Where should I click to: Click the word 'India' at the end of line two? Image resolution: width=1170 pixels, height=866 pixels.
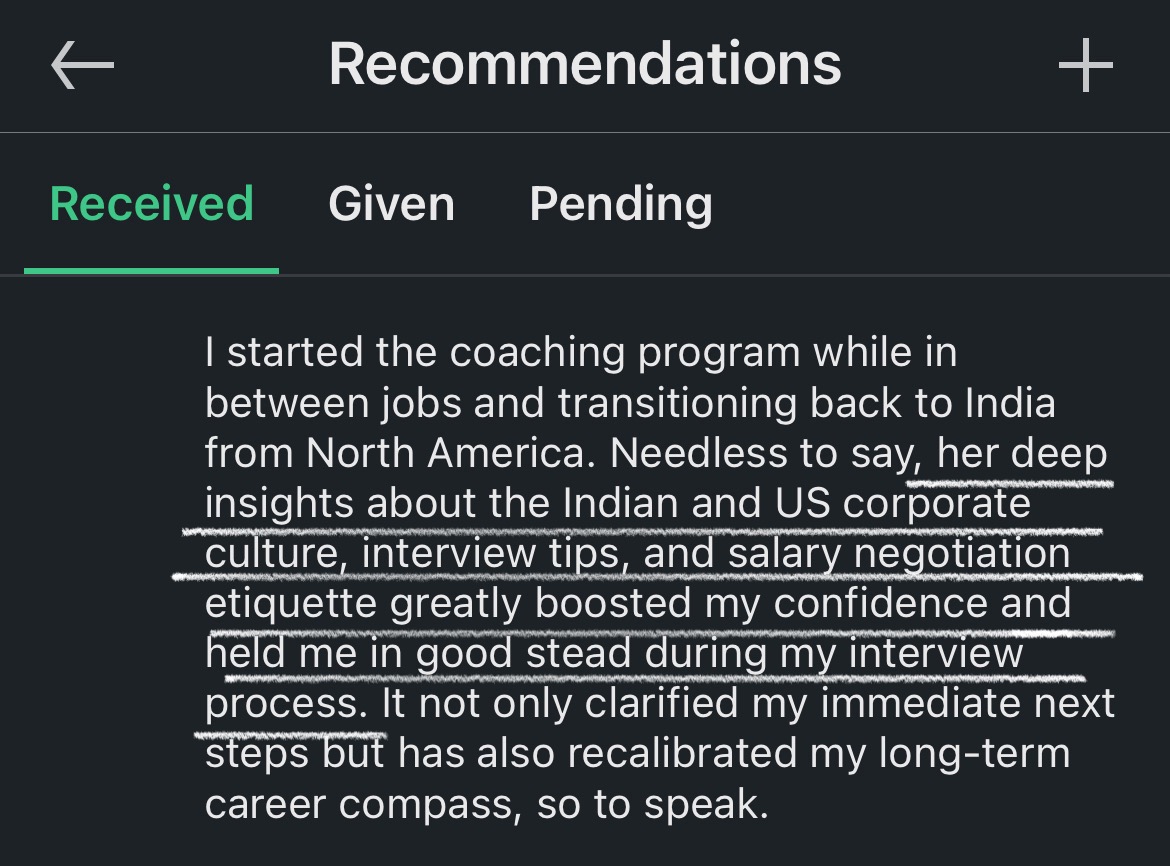point(1010,403)
